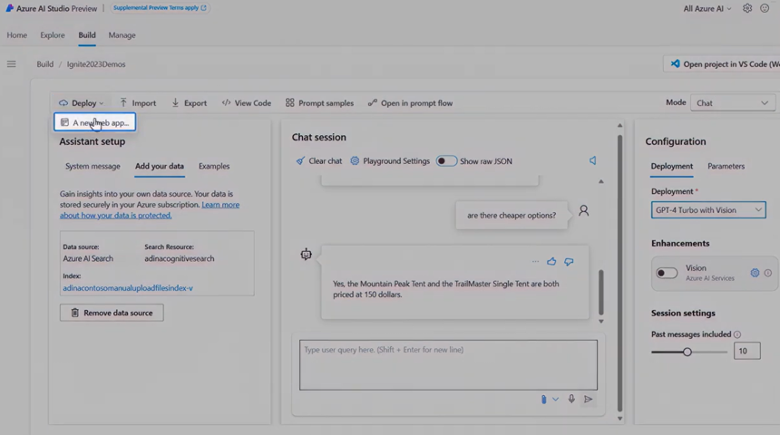Click Open project in VS Code button
780x435 pixels.
[724, 64]
